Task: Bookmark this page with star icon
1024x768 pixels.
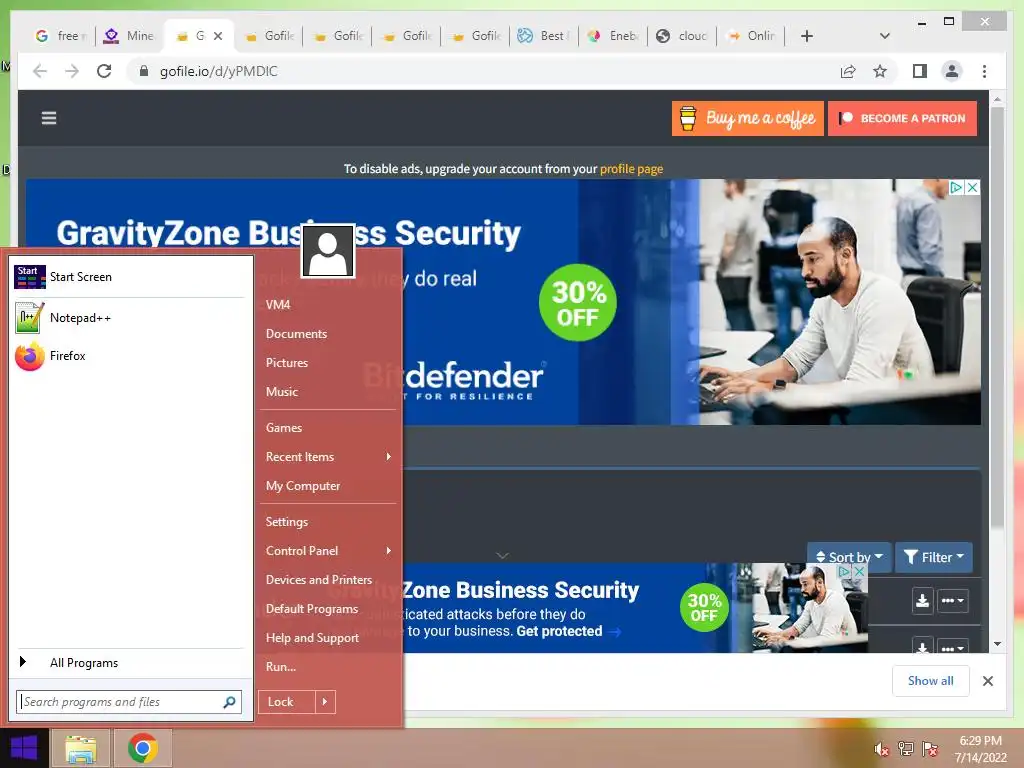Action: (880, 71)
